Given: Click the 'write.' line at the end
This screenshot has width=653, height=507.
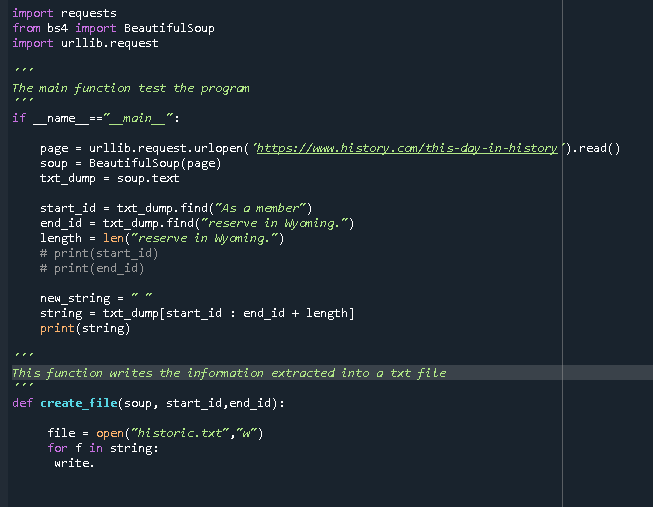Looking at the screenshot, I should (75, 463).
